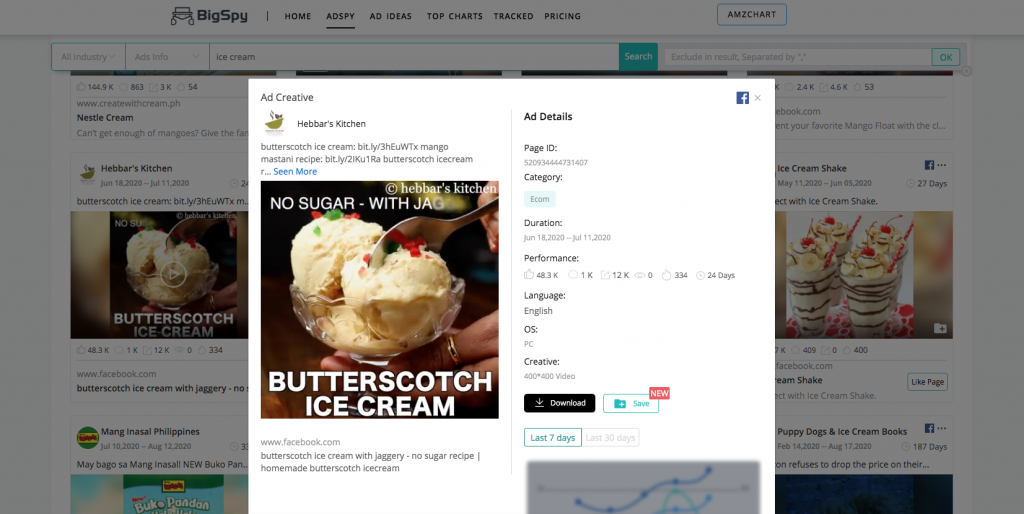Click the Save button with NEW badge

pyautogui.click(x=631, y=403)
